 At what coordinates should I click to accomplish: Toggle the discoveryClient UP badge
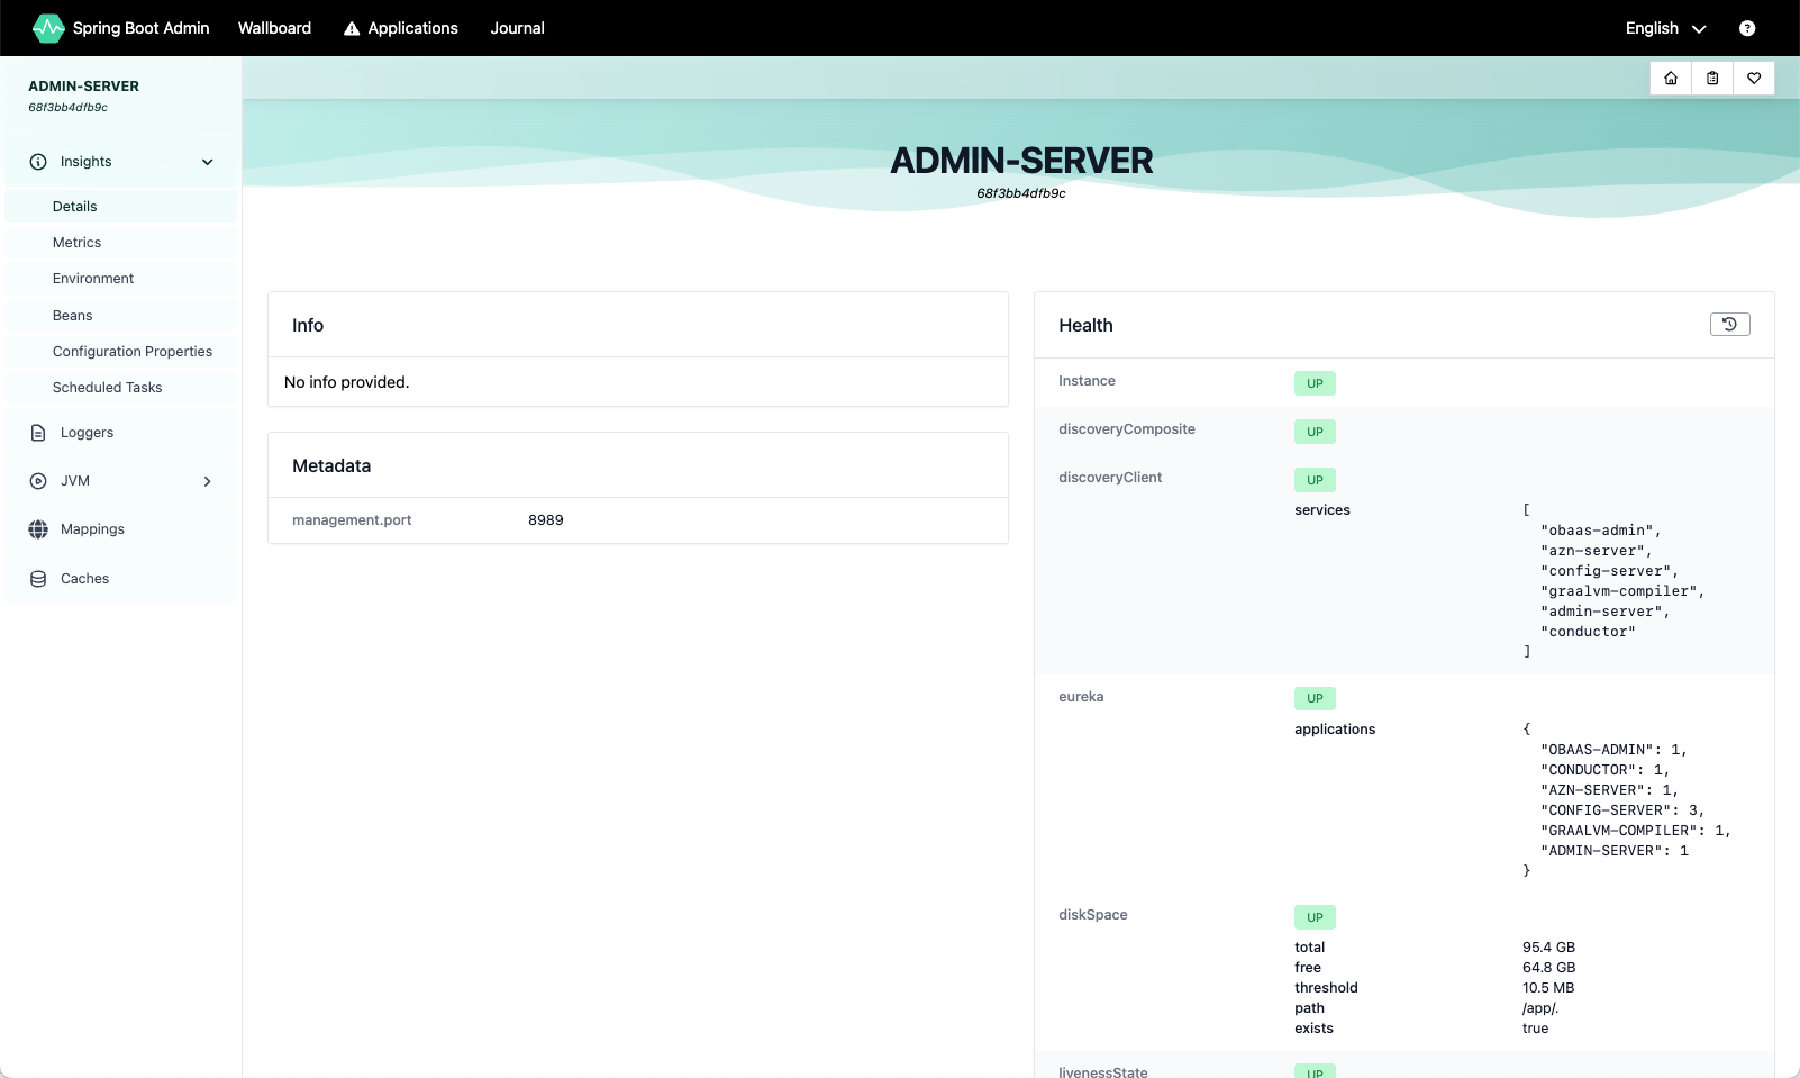click(x=1314, y=480)
